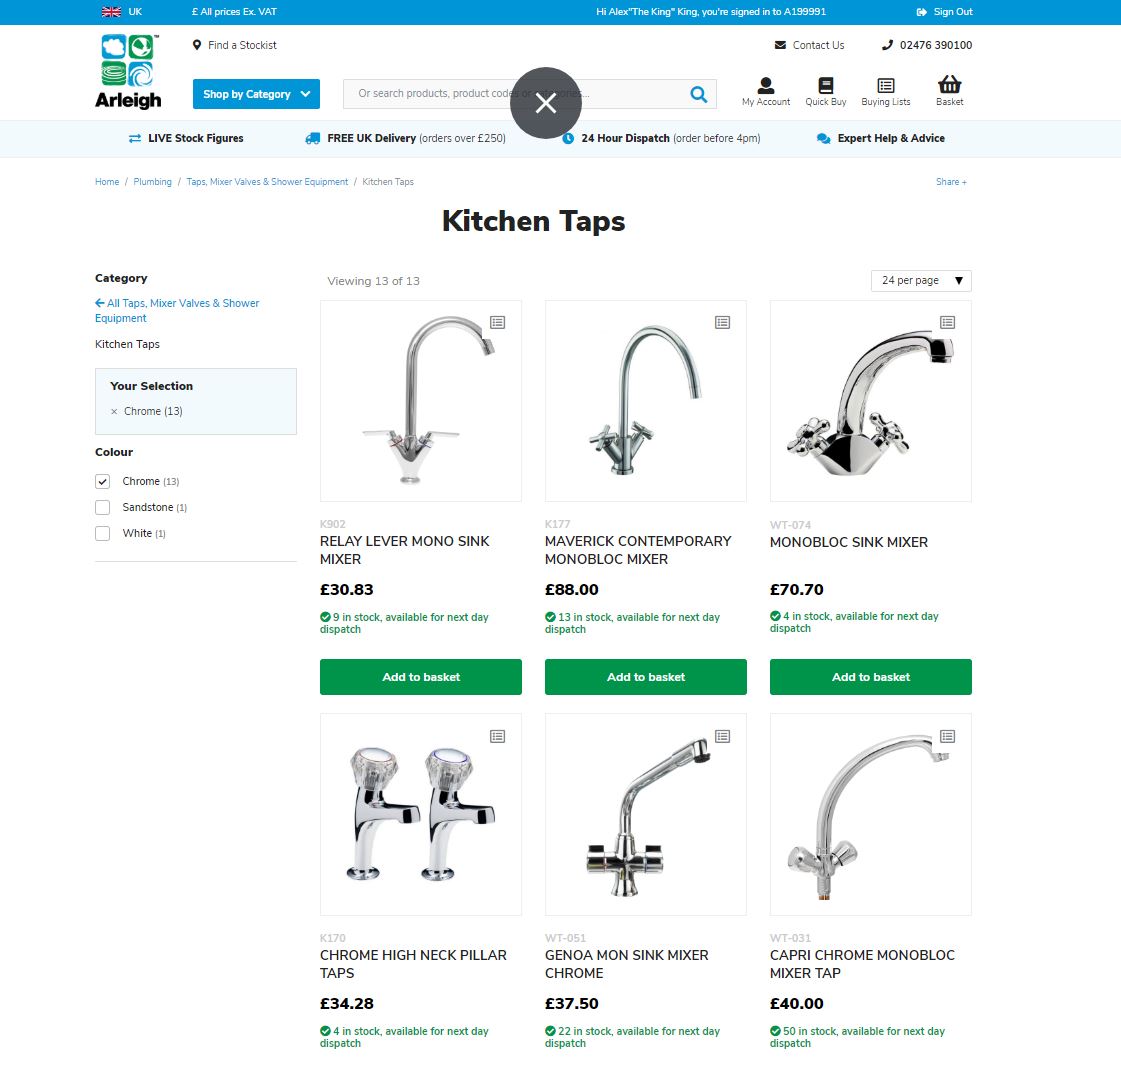1121x1071 pixels.
Task: Open Taps, Mixer Valves & Shower Equipment breadcrumb
Action: 267,182
